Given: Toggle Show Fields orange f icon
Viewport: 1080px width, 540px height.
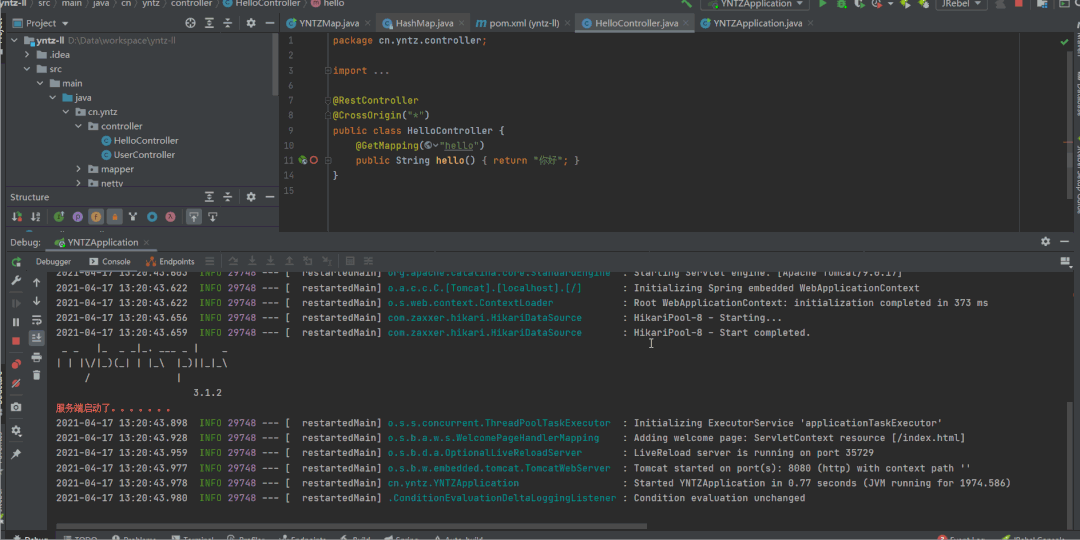Looking at the screenshot, I should coord(96,217).
